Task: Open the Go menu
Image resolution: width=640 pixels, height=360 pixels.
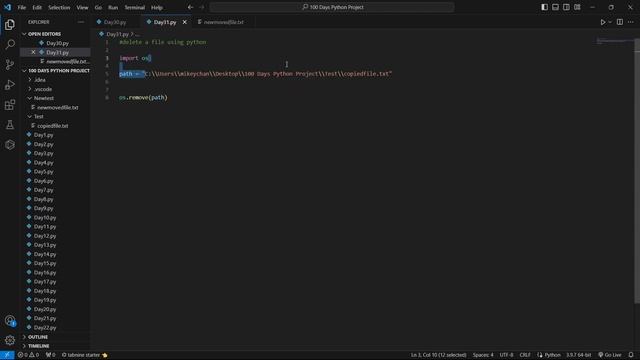Action: tap(98, 7)
